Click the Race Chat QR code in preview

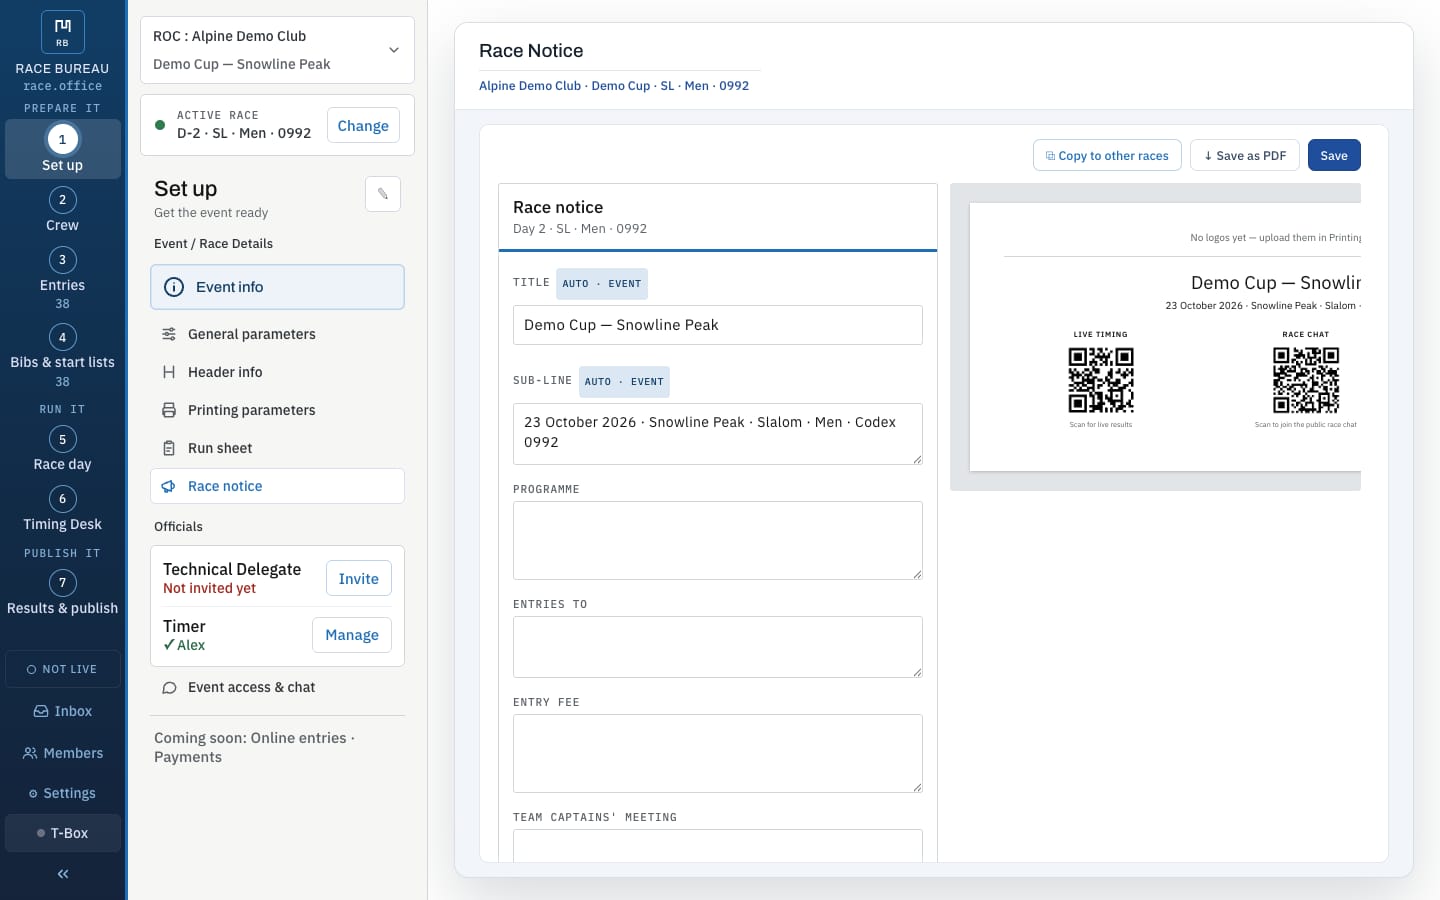[1306, 380]
